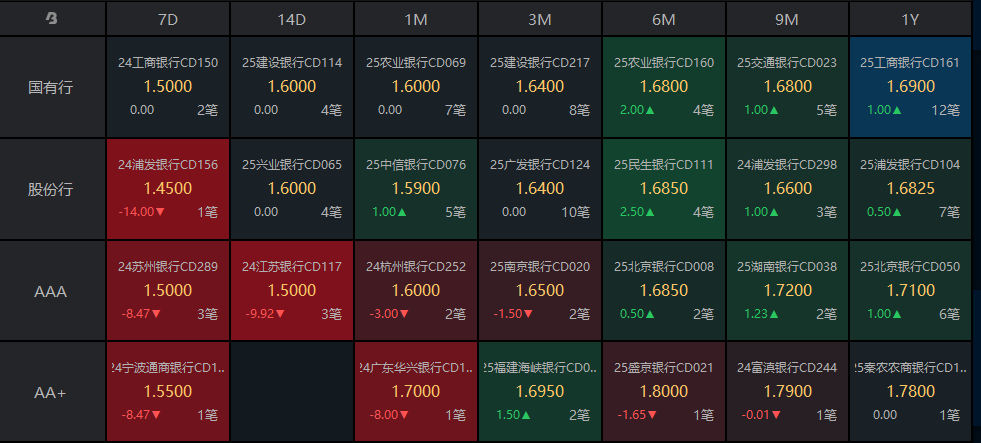Select the 6M tenor column header

(x=663, y=19)
